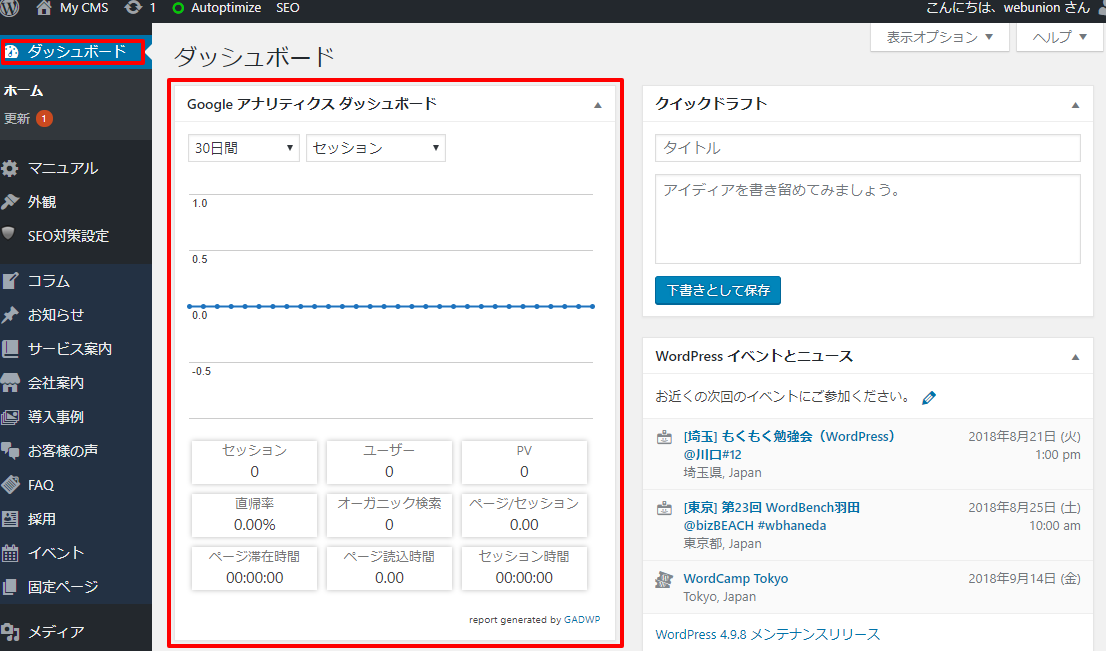Click the お知らせ pin icon
The height and width of the screenshot is (651, 1106).
coord(10,315)
